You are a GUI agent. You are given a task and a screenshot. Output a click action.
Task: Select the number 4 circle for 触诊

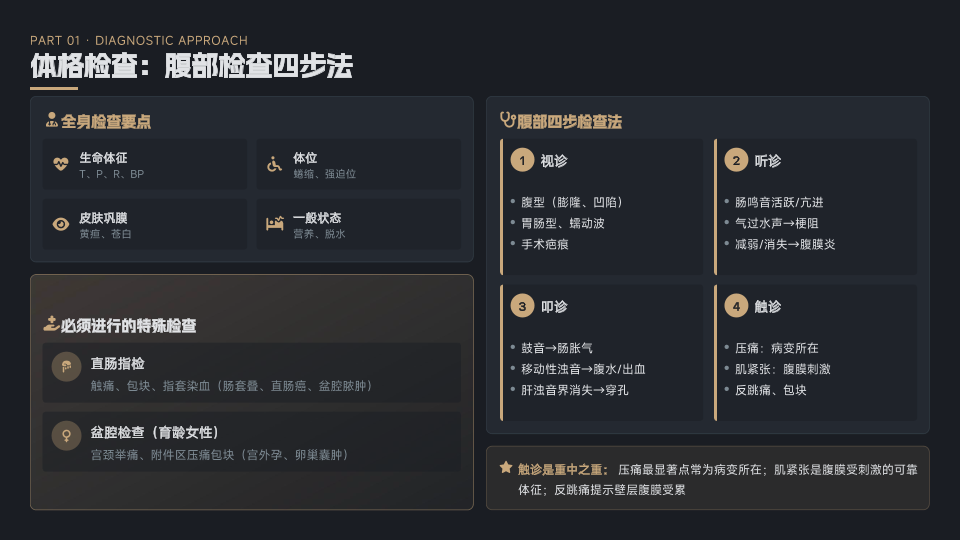(736, 306)
